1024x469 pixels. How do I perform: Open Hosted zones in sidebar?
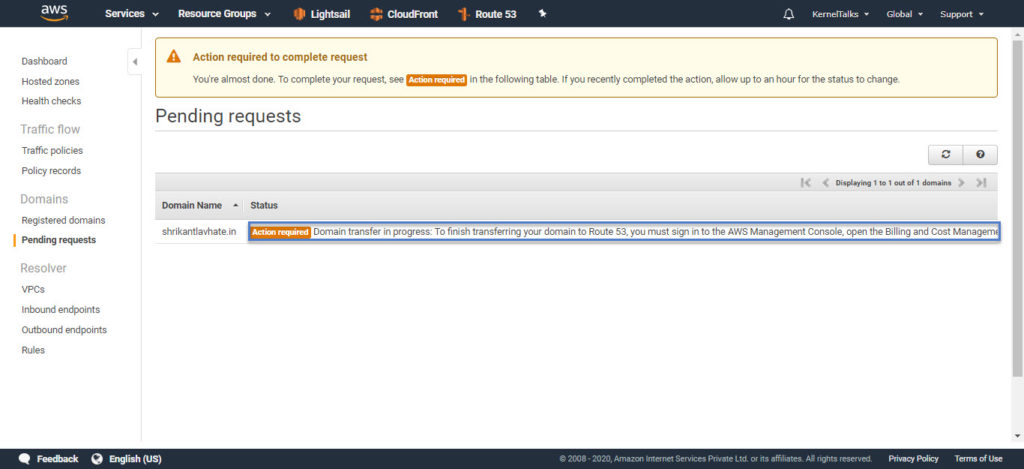click(x=50, y=81)
